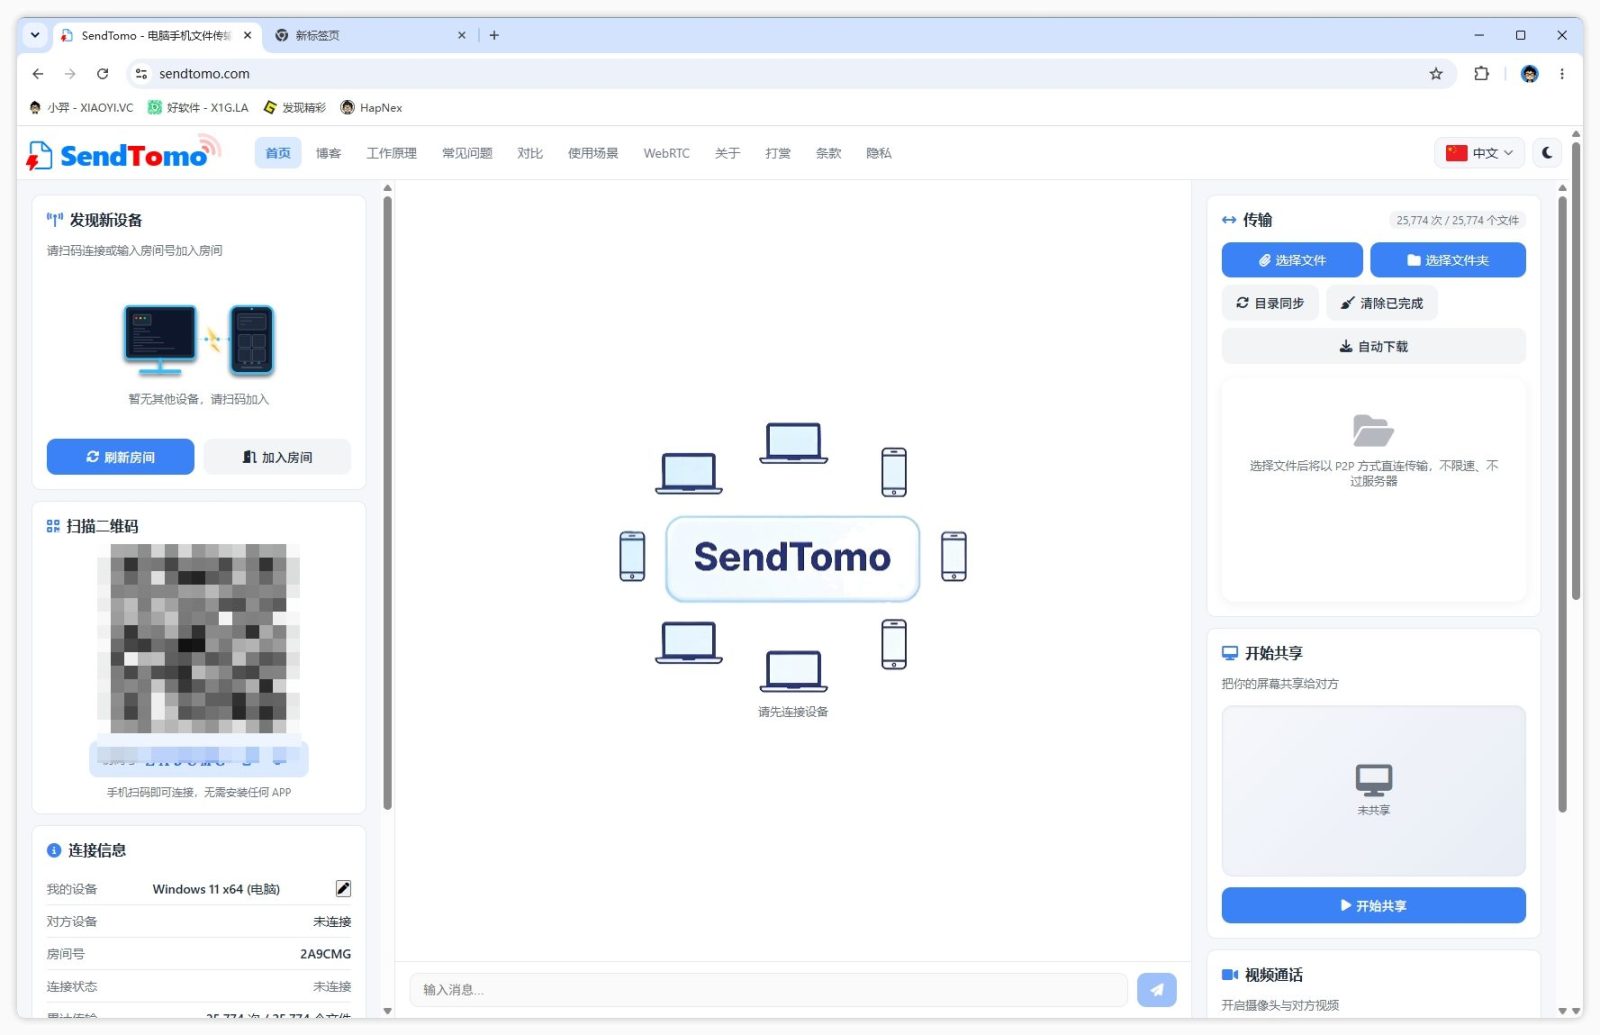Click the 清除已完成 button
Image resolution: width=1600 pixels, height=1035 pixels.
coord(1382,303)
